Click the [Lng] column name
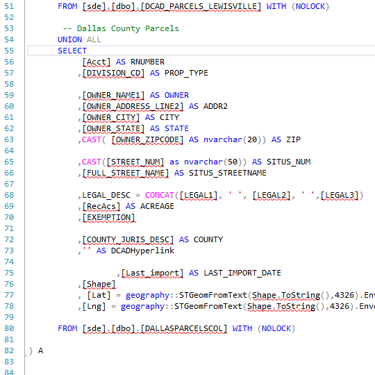The height and width of the screenshot is (375, 375). [94, 306]
